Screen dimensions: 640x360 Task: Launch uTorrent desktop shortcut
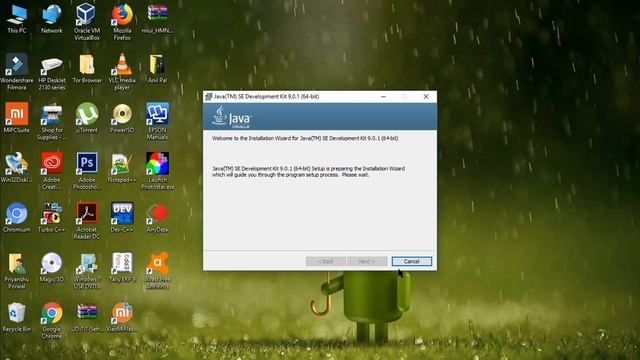pos(87,118)
